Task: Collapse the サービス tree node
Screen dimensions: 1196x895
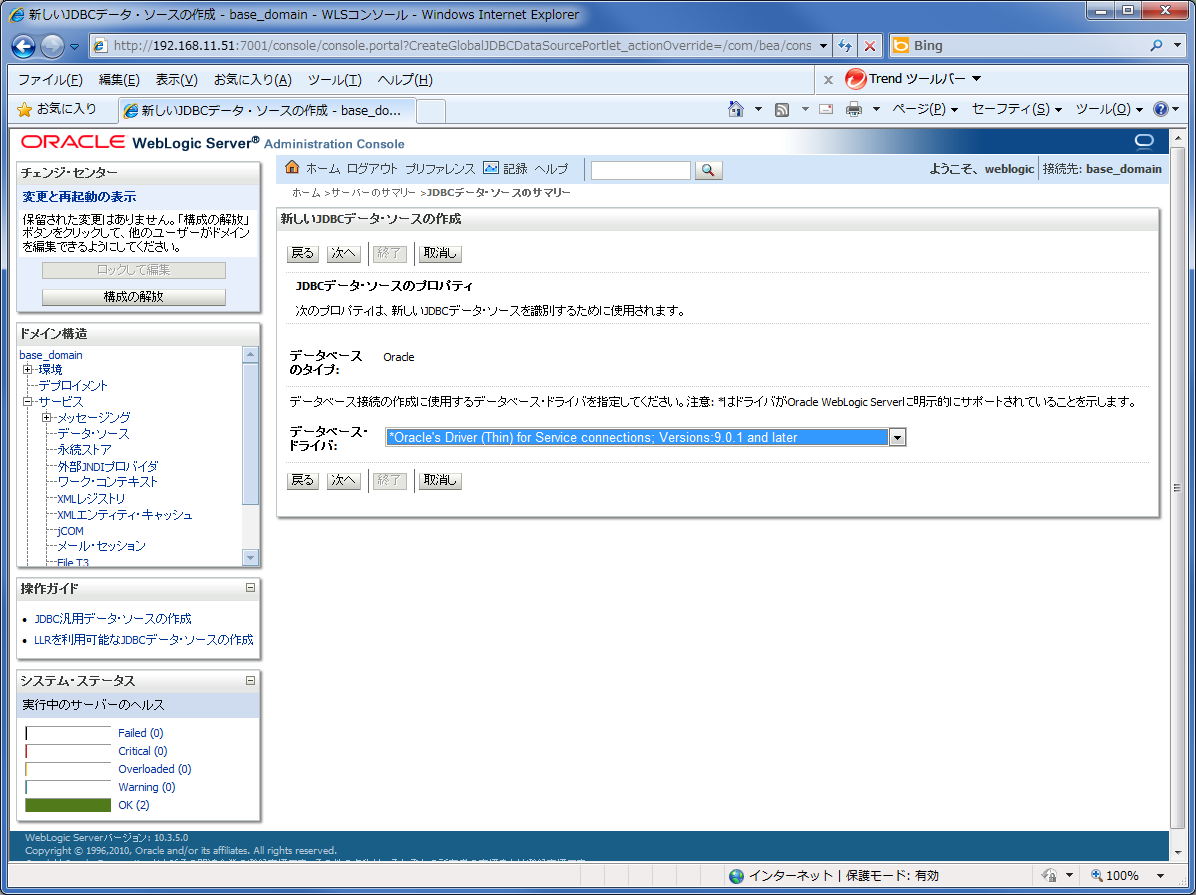Action: coord(27,401)
